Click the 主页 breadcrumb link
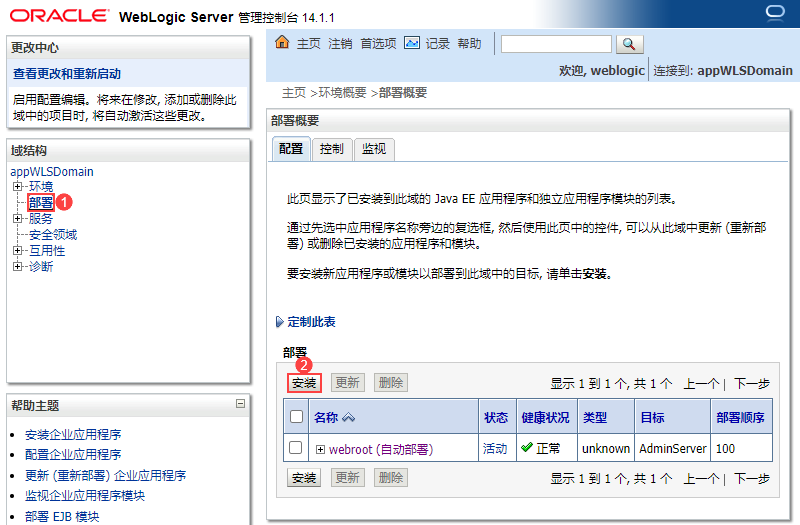Screen dimensions: 800x525 pyautogui.click(x=294, y=93)
